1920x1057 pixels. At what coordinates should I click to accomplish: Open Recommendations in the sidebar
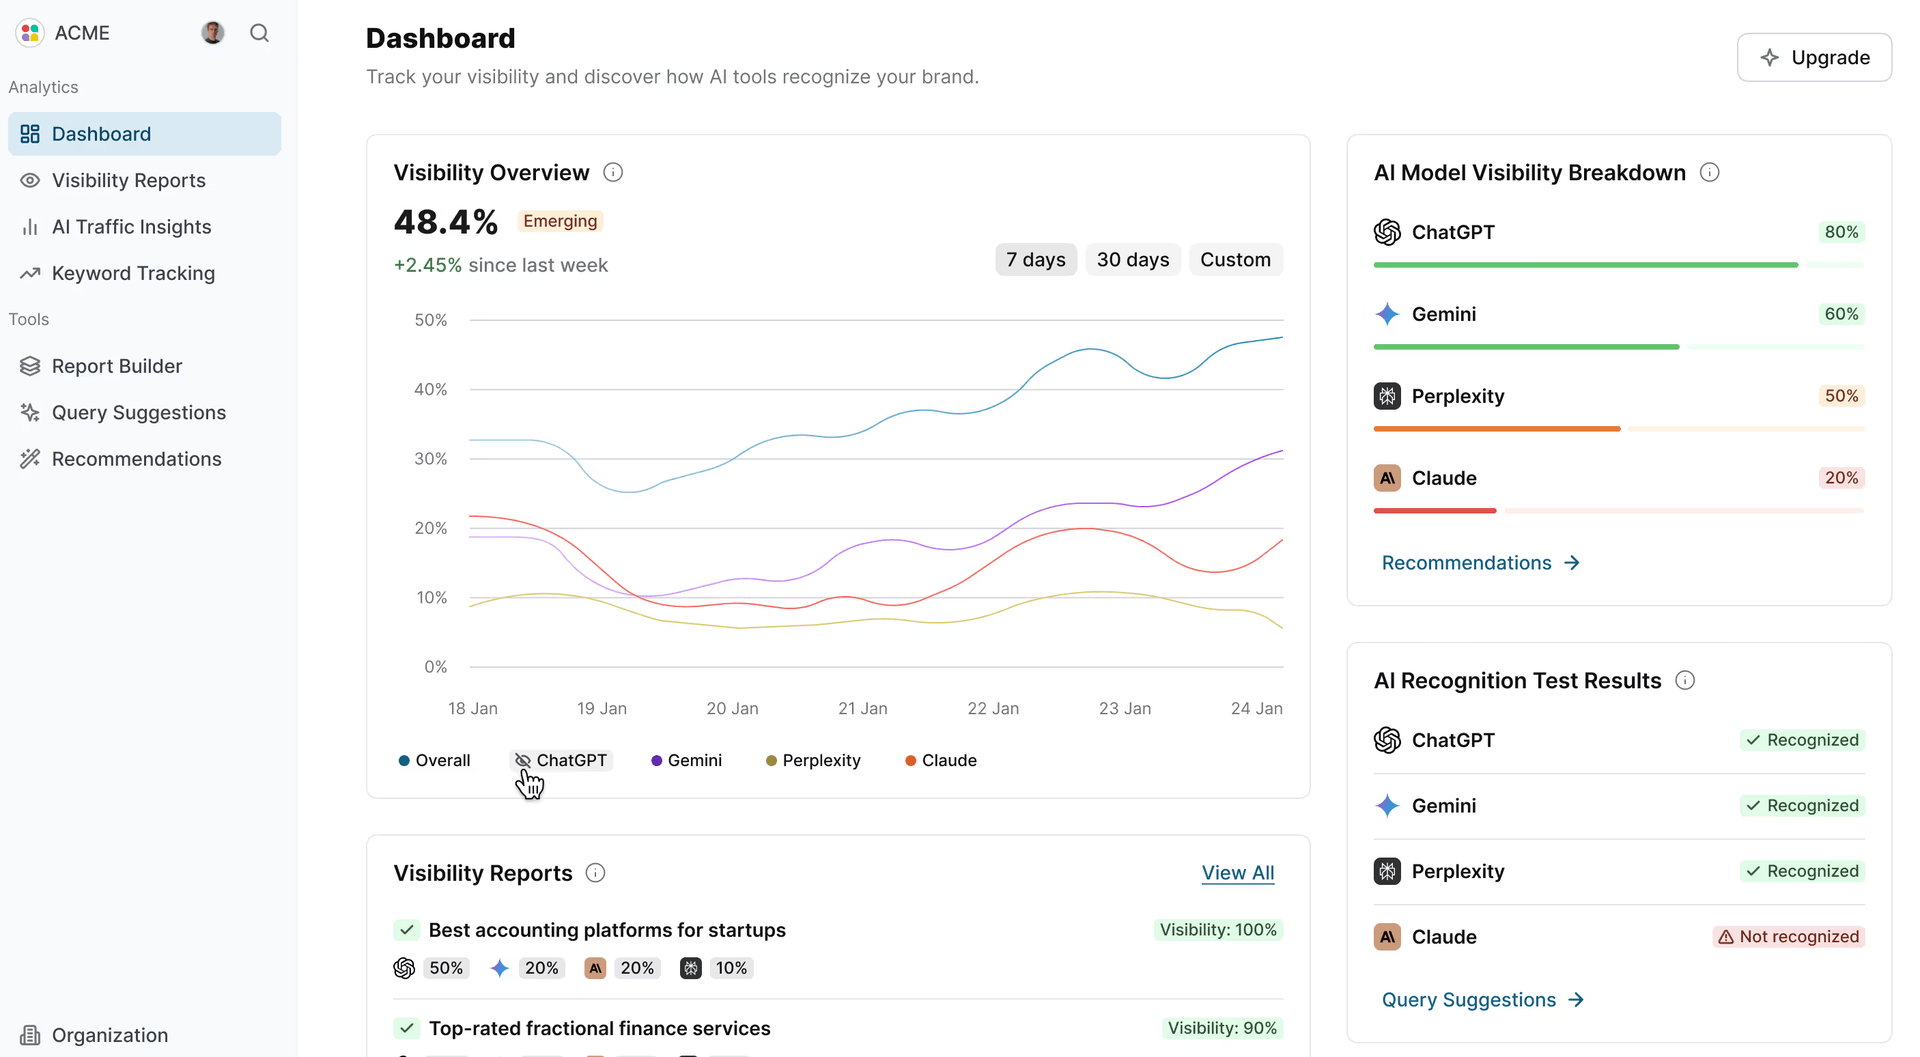click(x=136, y=458)
